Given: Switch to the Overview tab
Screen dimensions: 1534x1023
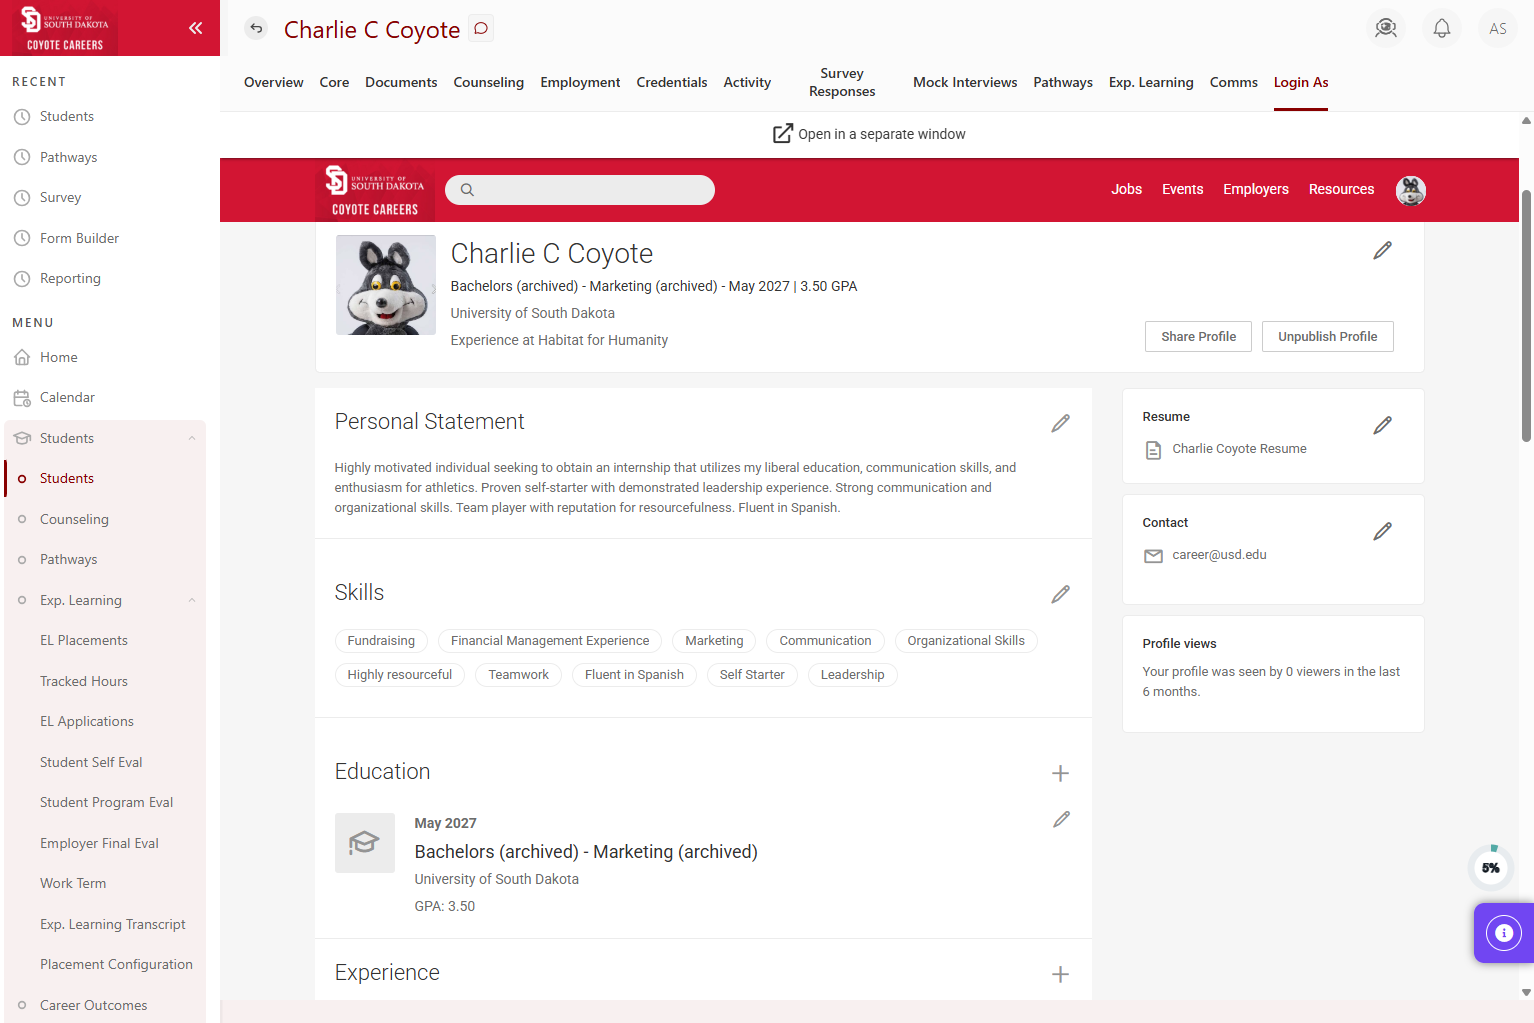Looking at the screenshot, I should pos(273,82).
